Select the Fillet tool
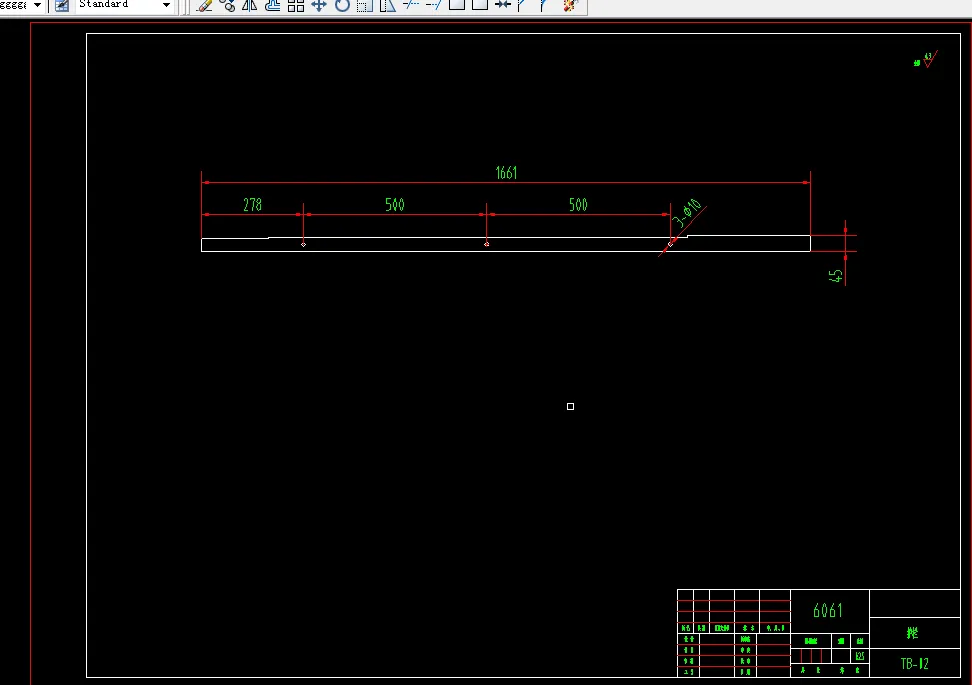Image resolution: width=972 pixels, height=685 pixels. click(x=544, y=5)
